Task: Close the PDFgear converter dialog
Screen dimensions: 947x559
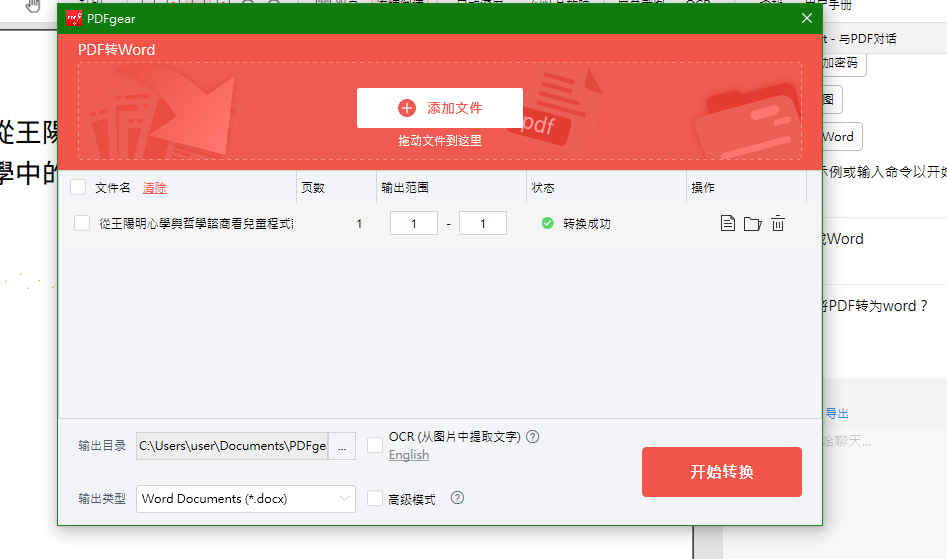Action: tap(807, 18)
